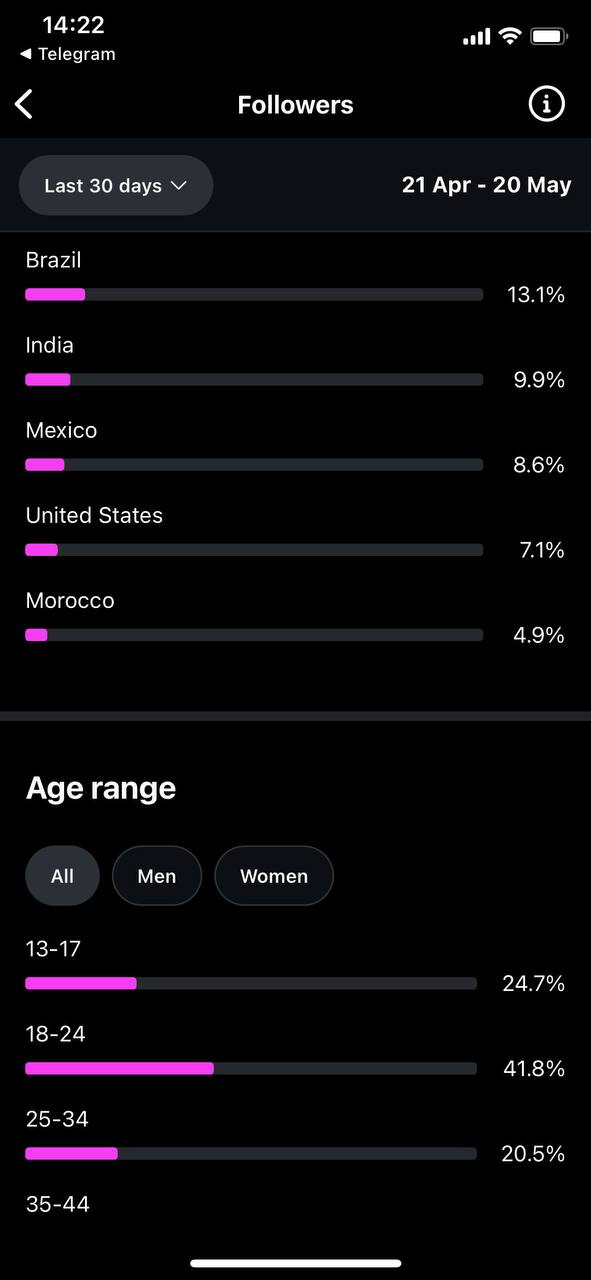Tap the cellular signal bars icon
591x1280 pixels.
coord(477,37)
